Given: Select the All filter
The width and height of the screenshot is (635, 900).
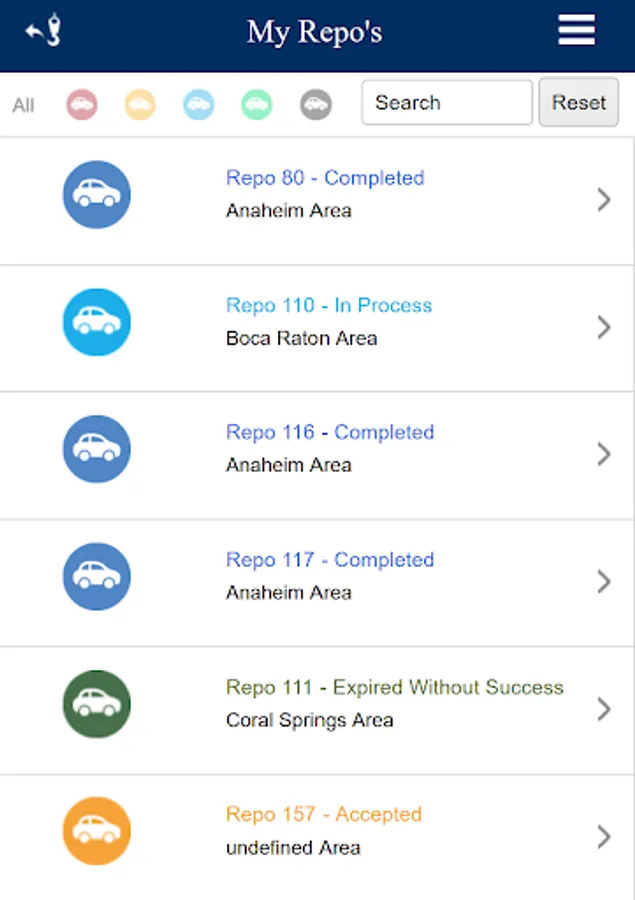Looking at the screenshot, I should click(23, 104).
